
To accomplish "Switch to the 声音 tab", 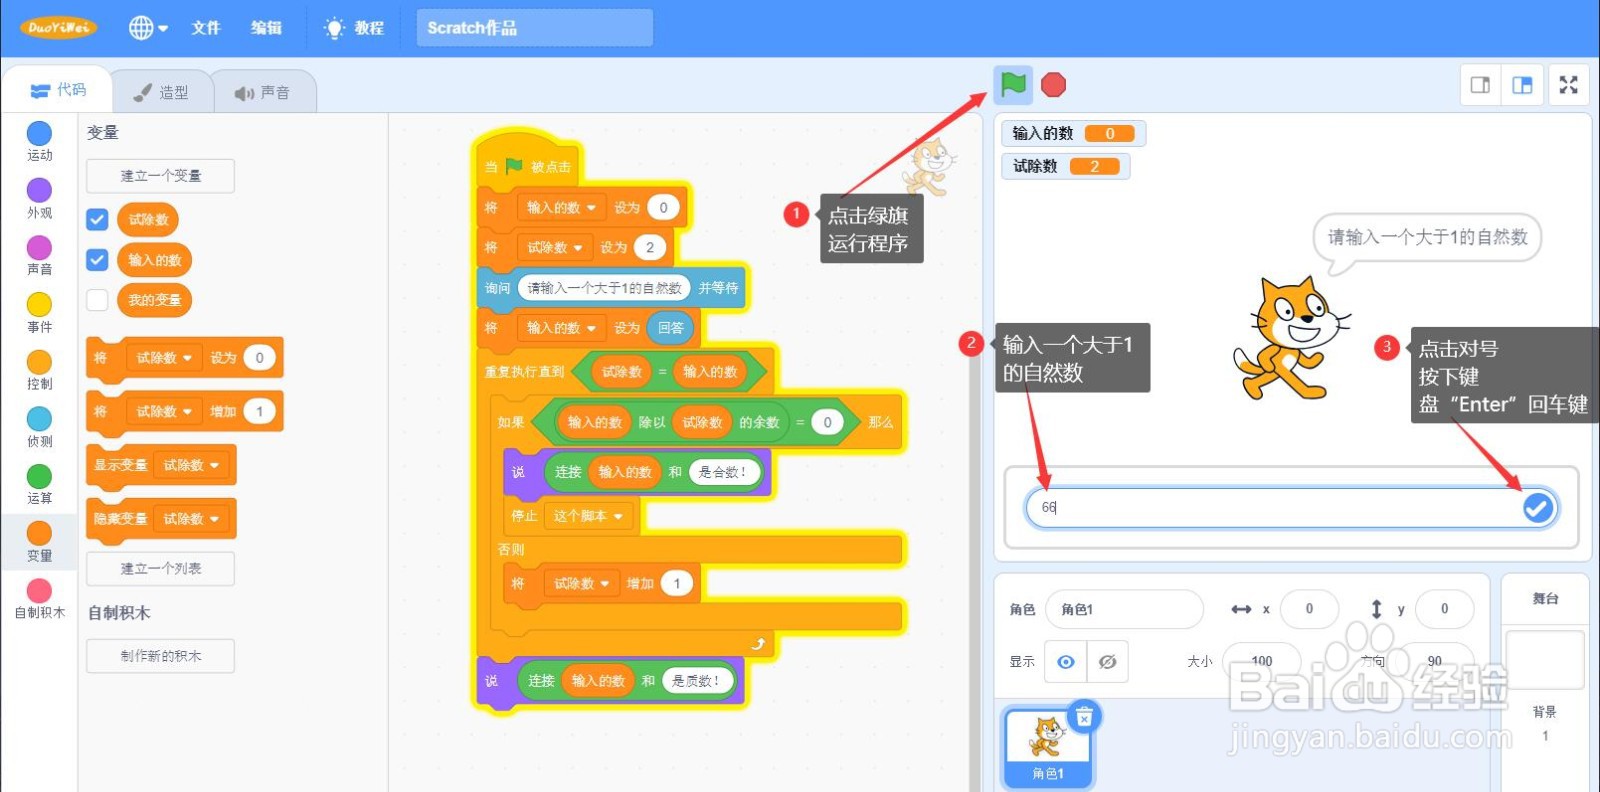I will [x=263, y=92].
